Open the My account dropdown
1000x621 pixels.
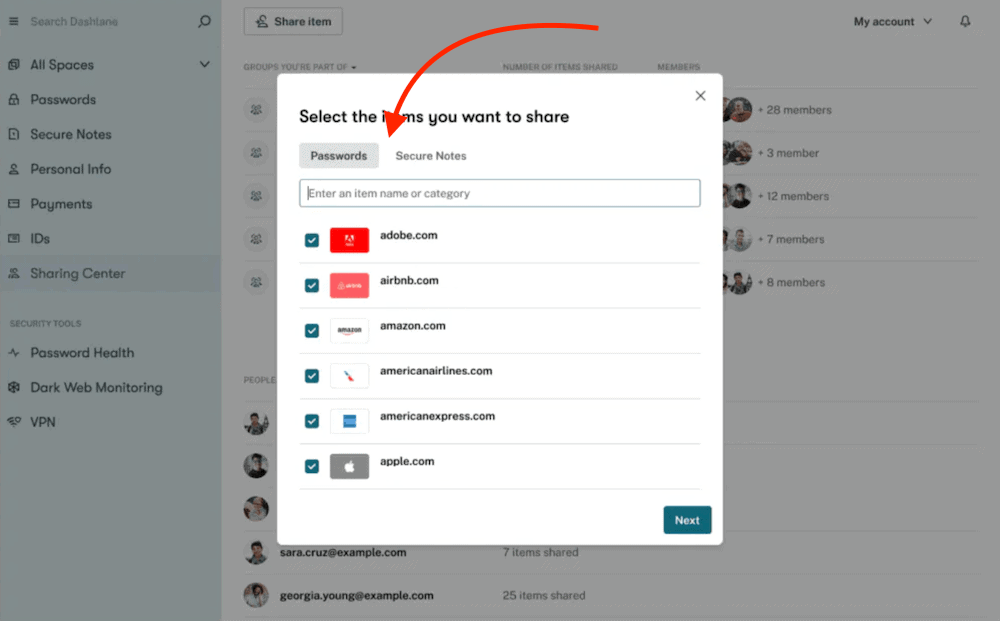(x=893, y=22)
